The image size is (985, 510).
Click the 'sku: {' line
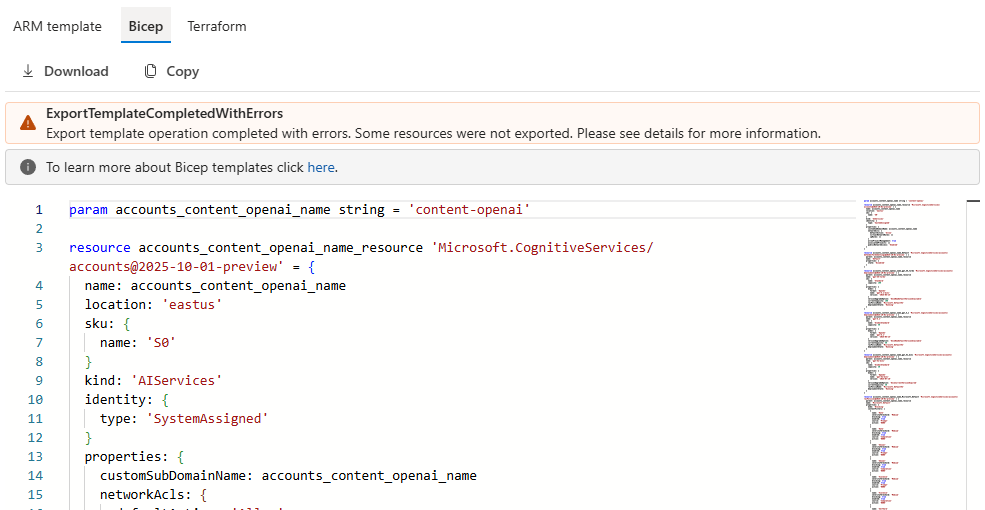107,323
